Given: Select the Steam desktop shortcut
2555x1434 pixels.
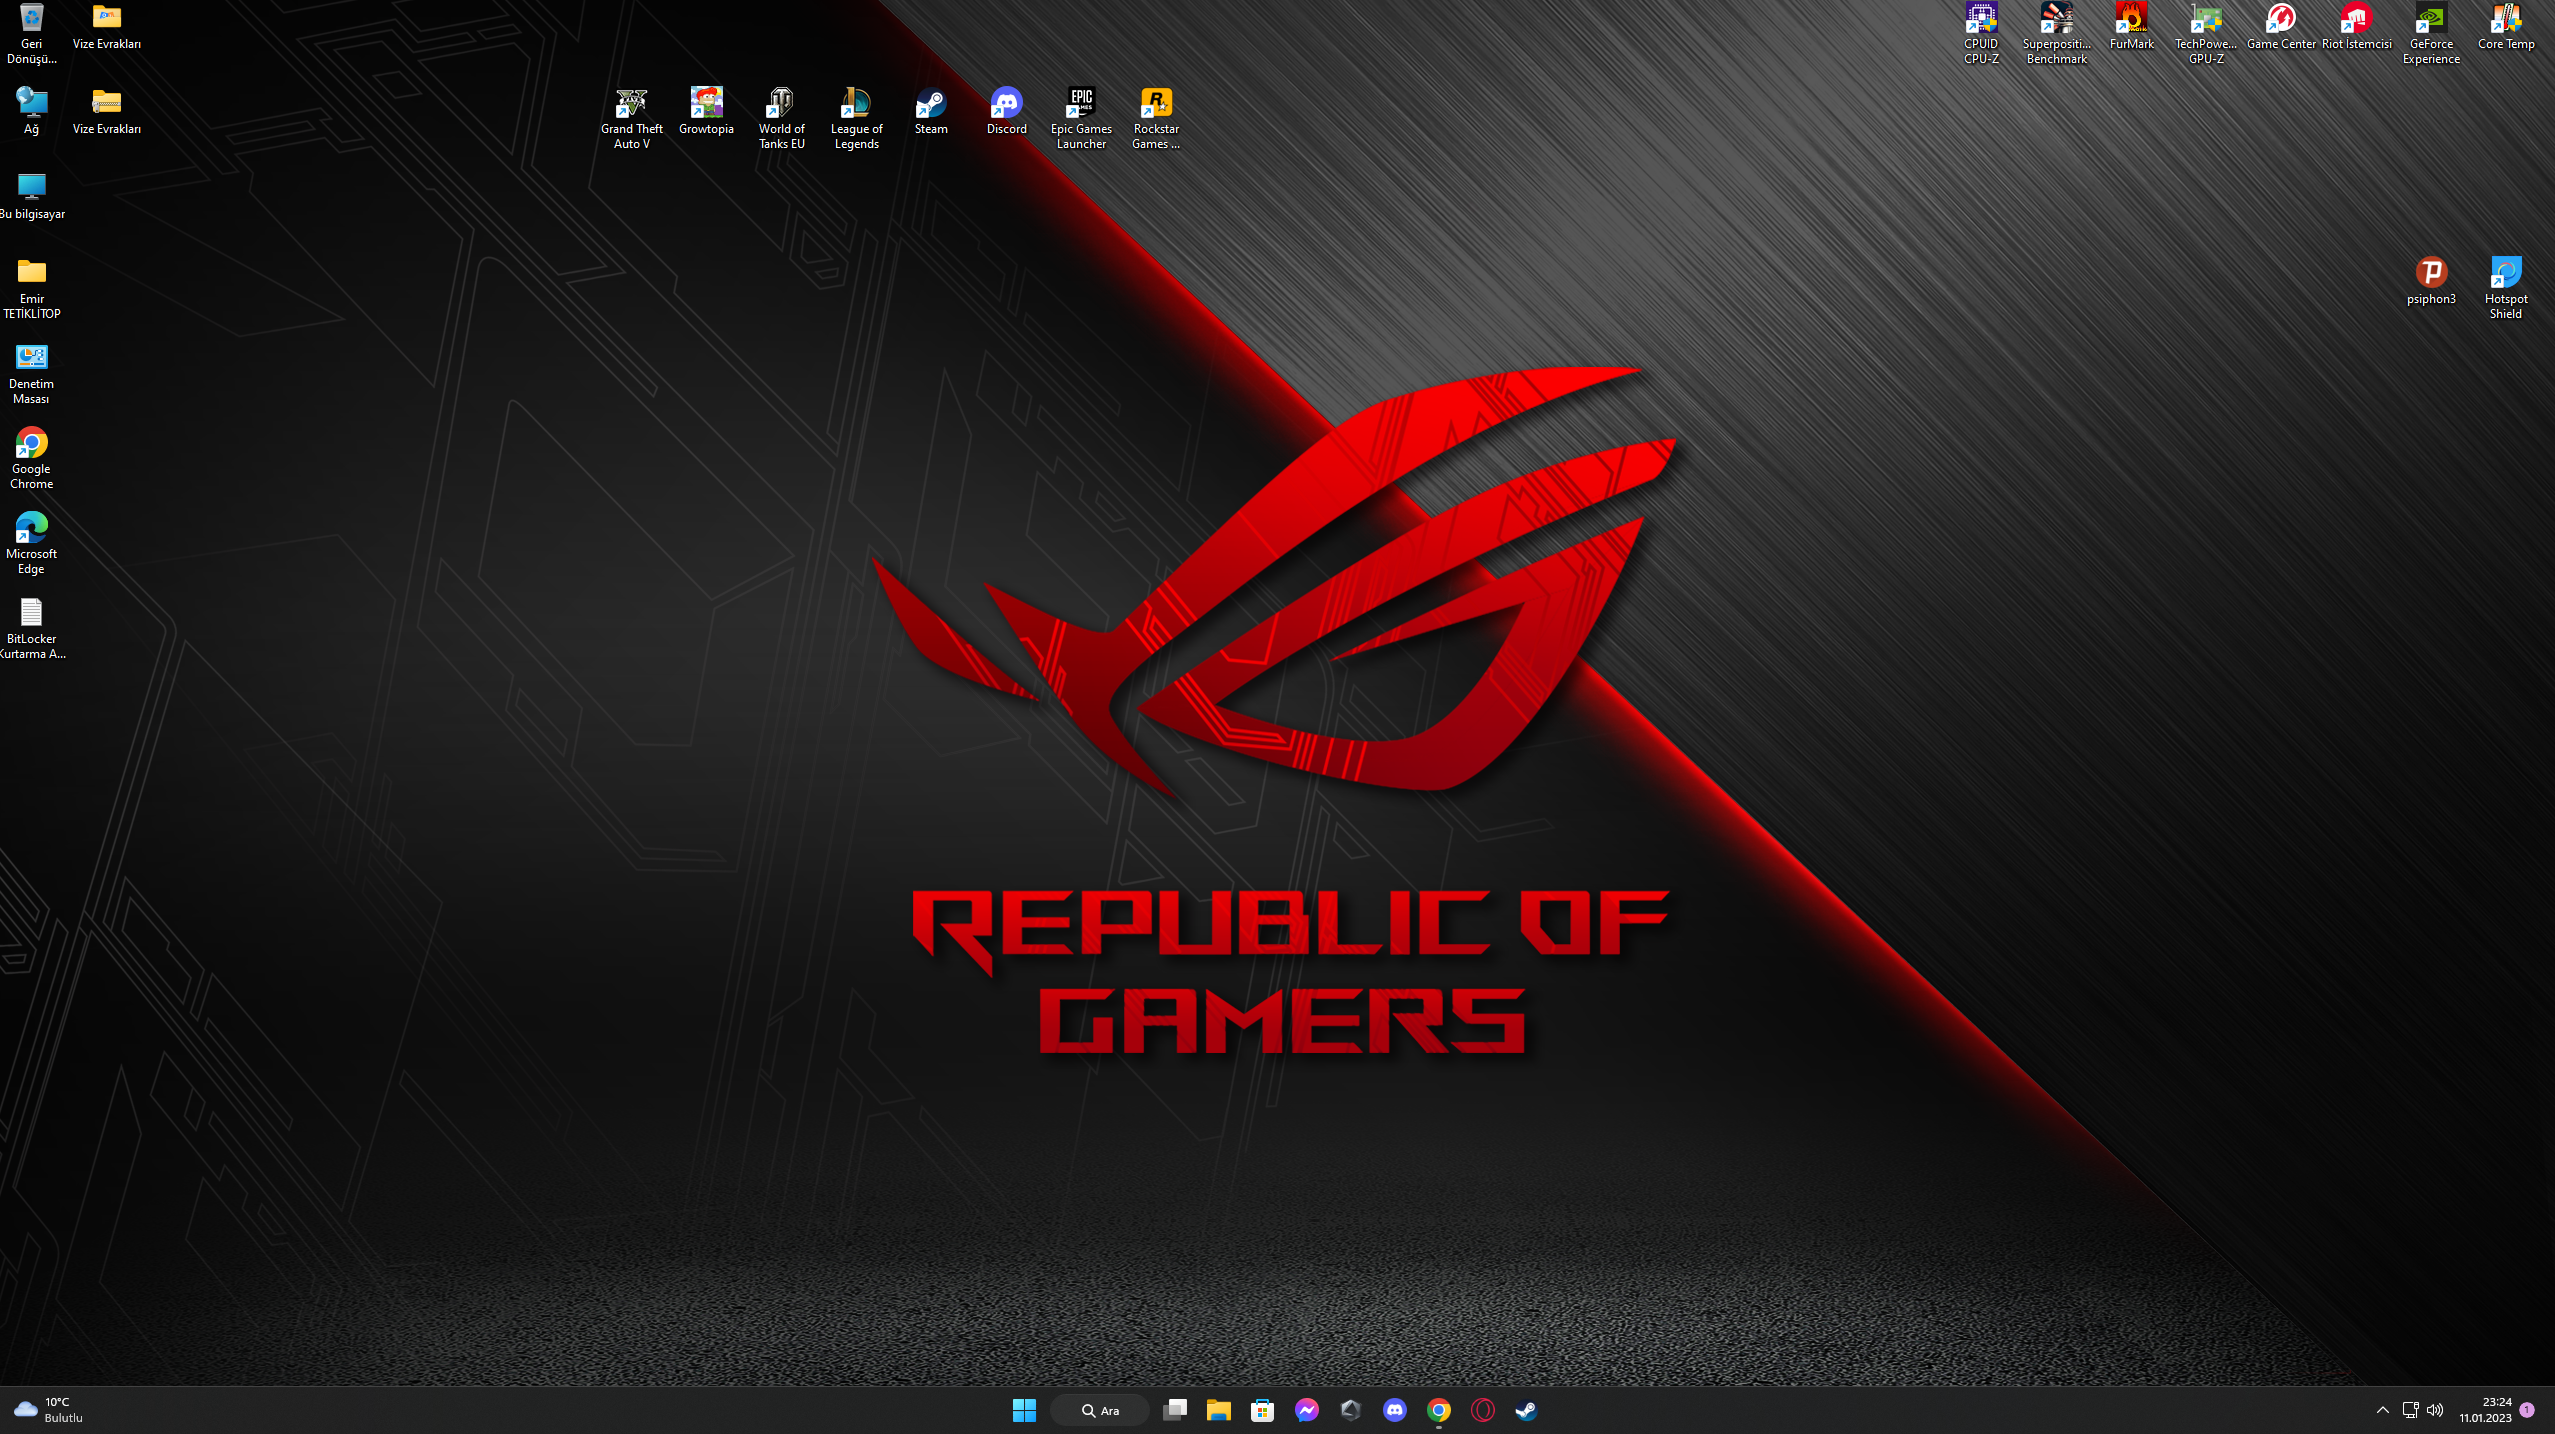Looking at the screenshot, I should tap(931, 111).
